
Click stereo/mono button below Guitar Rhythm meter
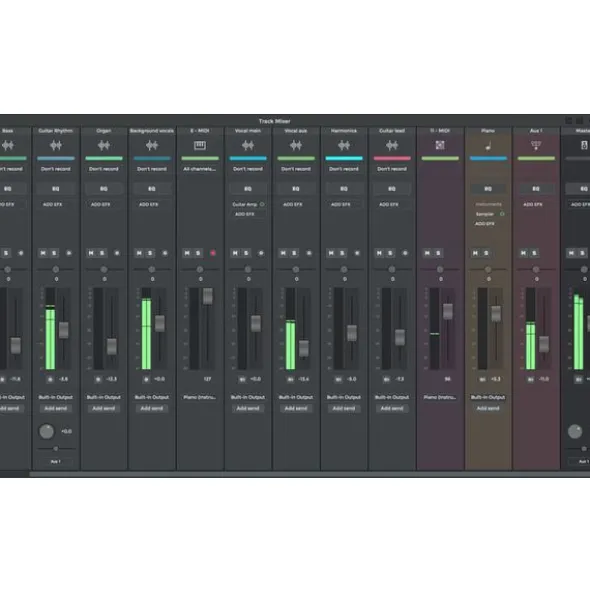50,379
